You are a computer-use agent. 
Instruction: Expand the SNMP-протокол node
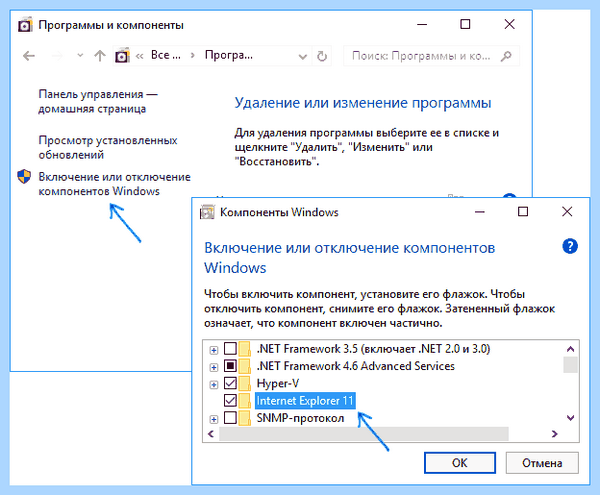click(214, 419)
